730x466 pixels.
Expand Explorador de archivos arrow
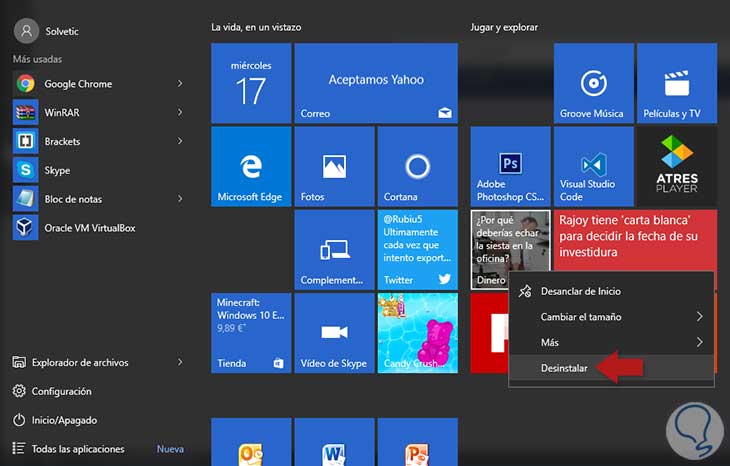[x=180, y=362]
